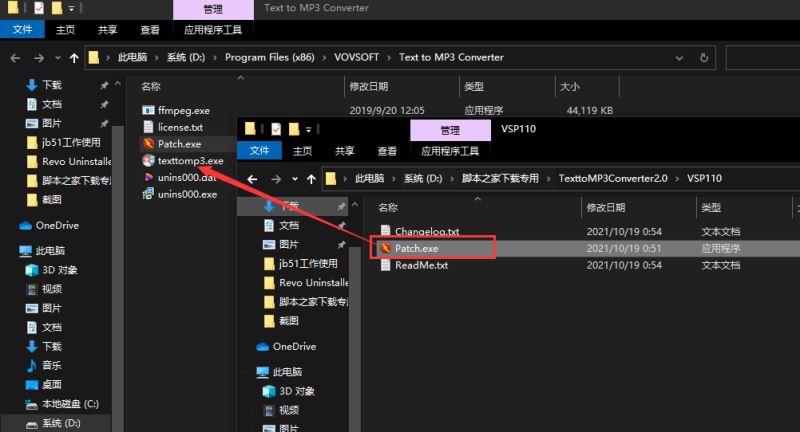This screenshot has width=800, height=432.
Task: Click up arrow in VSP110 window
Action: [x=311, y=179]
